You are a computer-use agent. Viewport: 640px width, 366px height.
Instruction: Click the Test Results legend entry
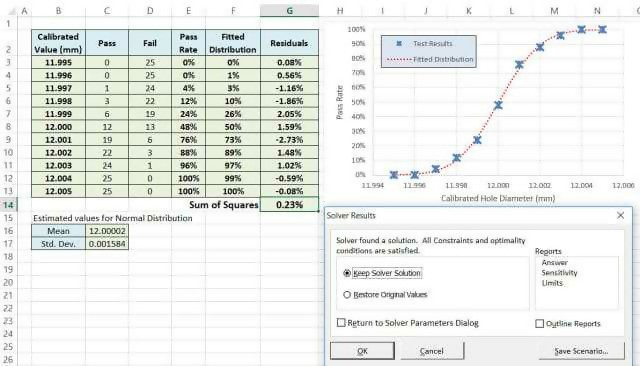(424, 43)
